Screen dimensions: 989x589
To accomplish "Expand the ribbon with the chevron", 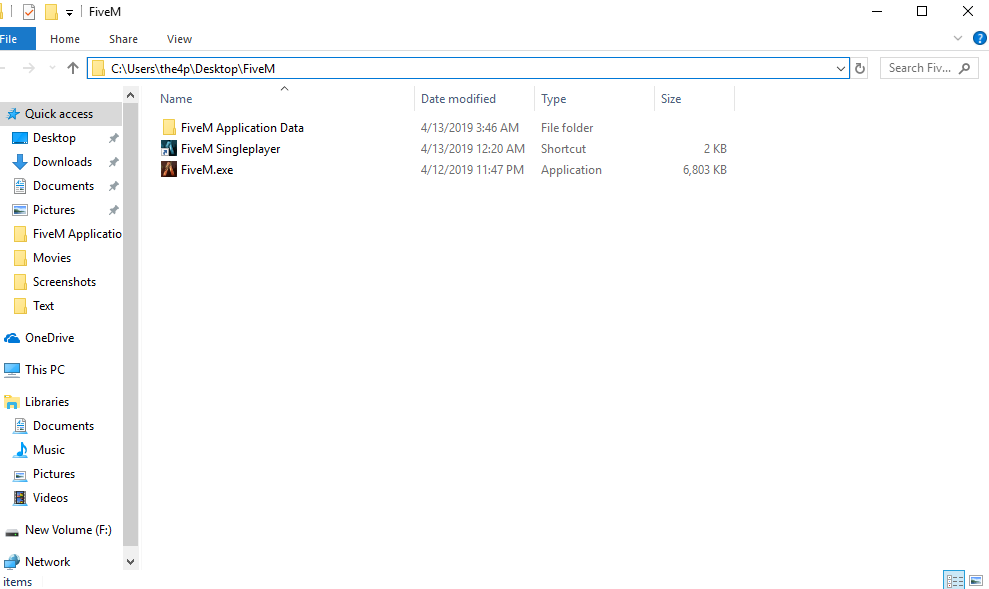I will point(957,38).
